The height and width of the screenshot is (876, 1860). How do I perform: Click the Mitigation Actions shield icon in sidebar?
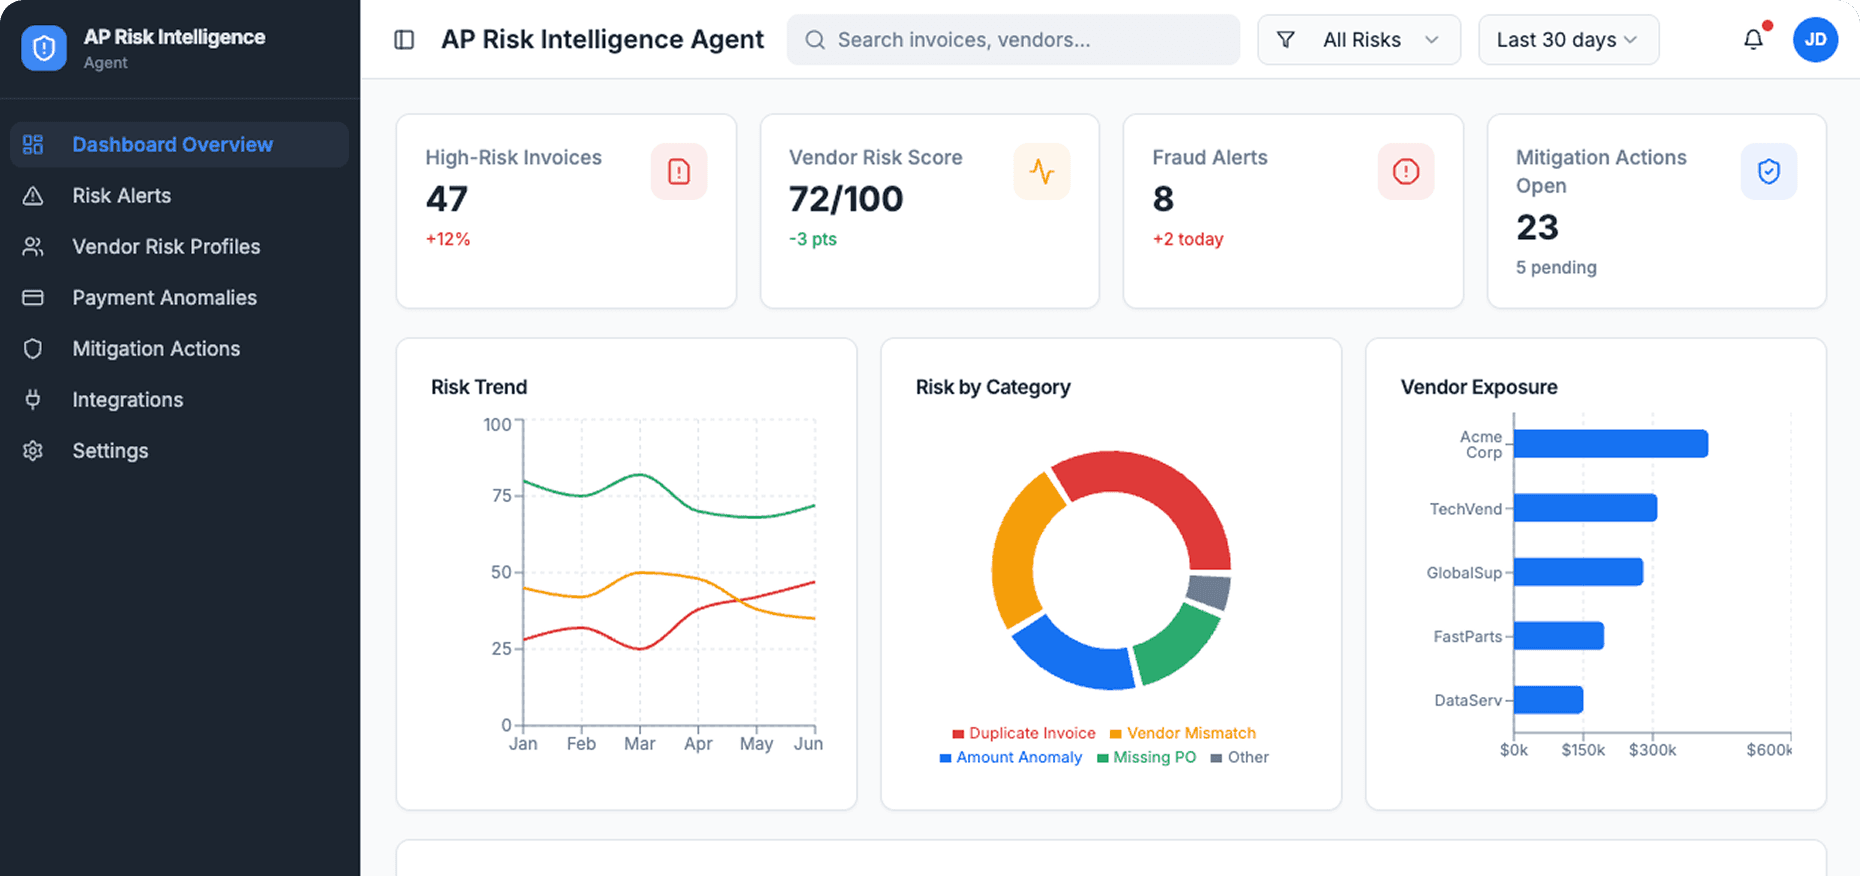[x=33, y=348]
